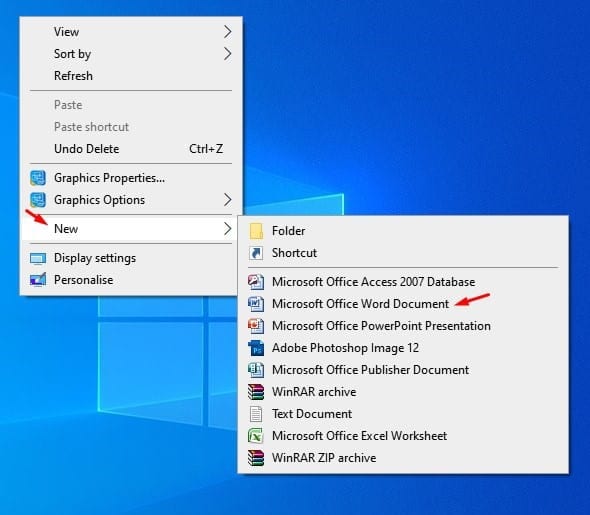Click the Text Document page icon
Image resolution: width=590 pixels, height=515 pixels.
(x=256, y=414)
